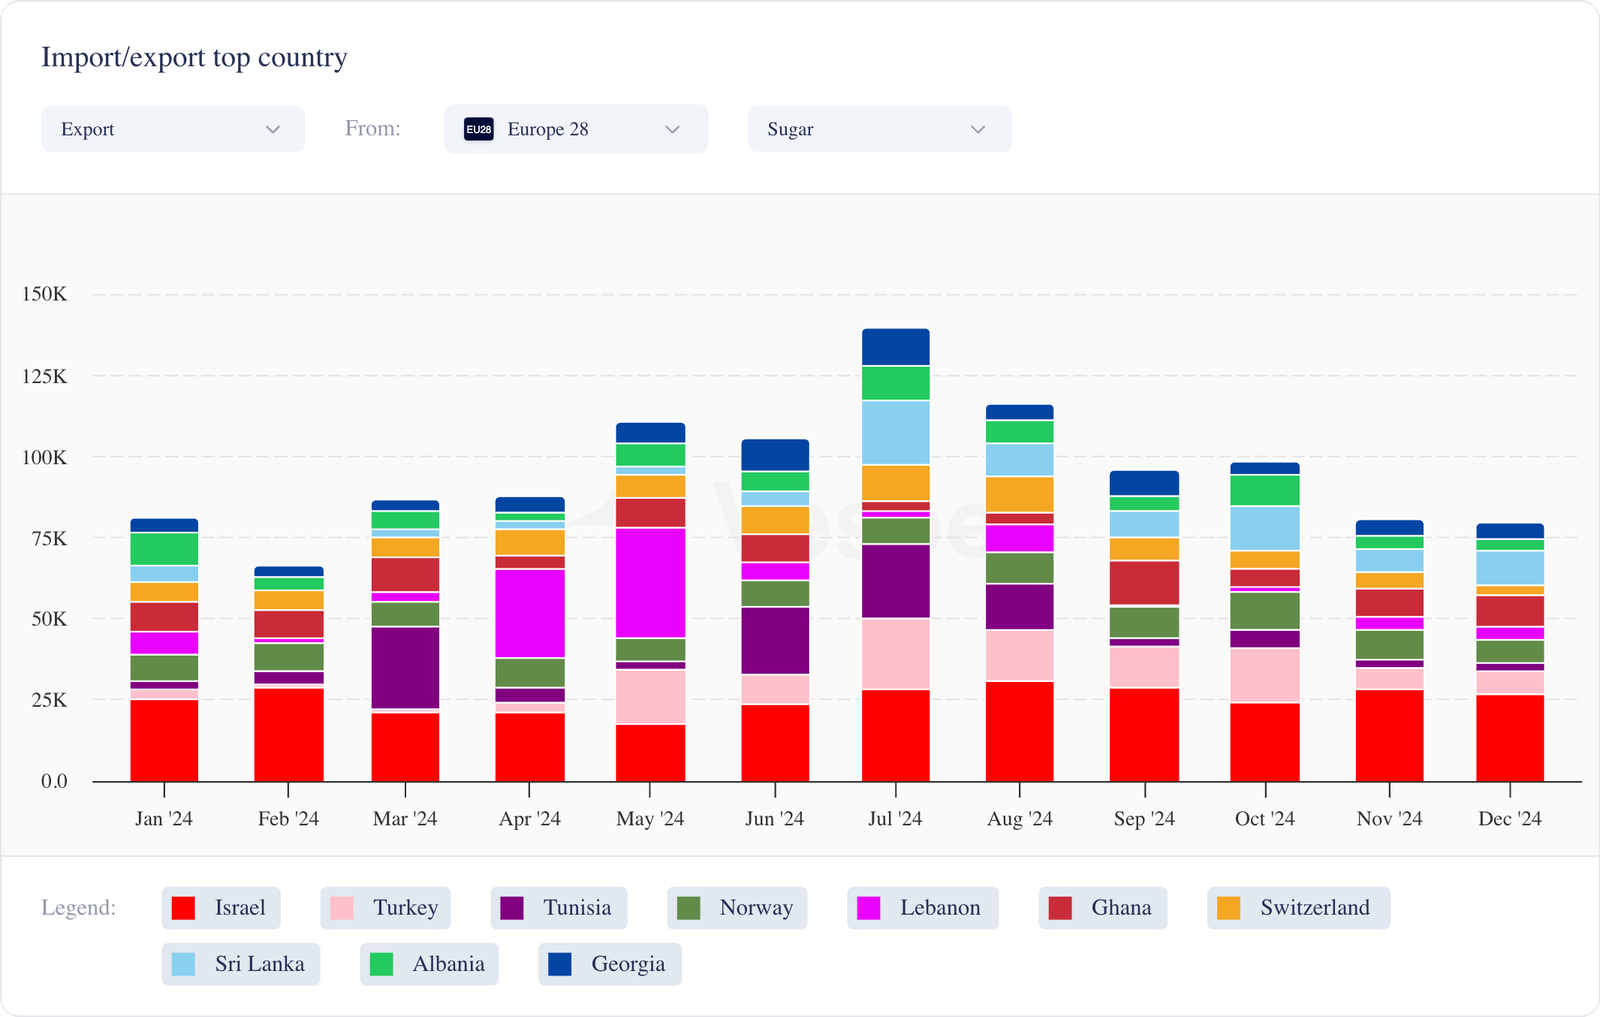
Task: Click the Georgia dark-blue legend square
Action: [x=560, y=964]
